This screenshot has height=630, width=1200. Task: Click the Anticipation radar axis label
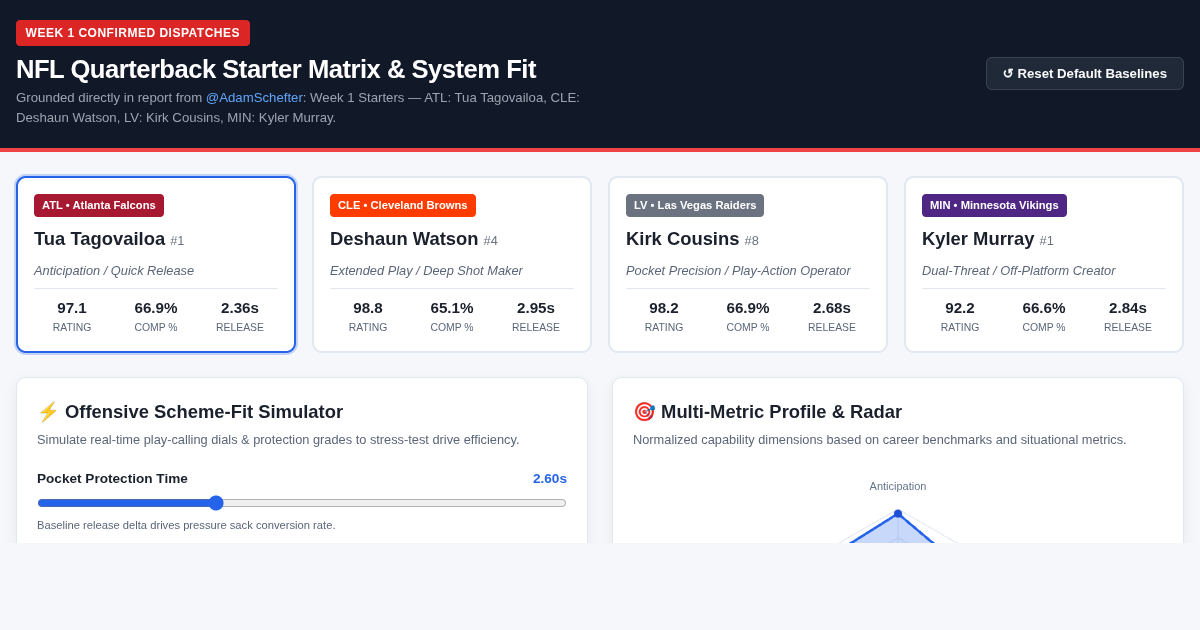coord(898,486)
